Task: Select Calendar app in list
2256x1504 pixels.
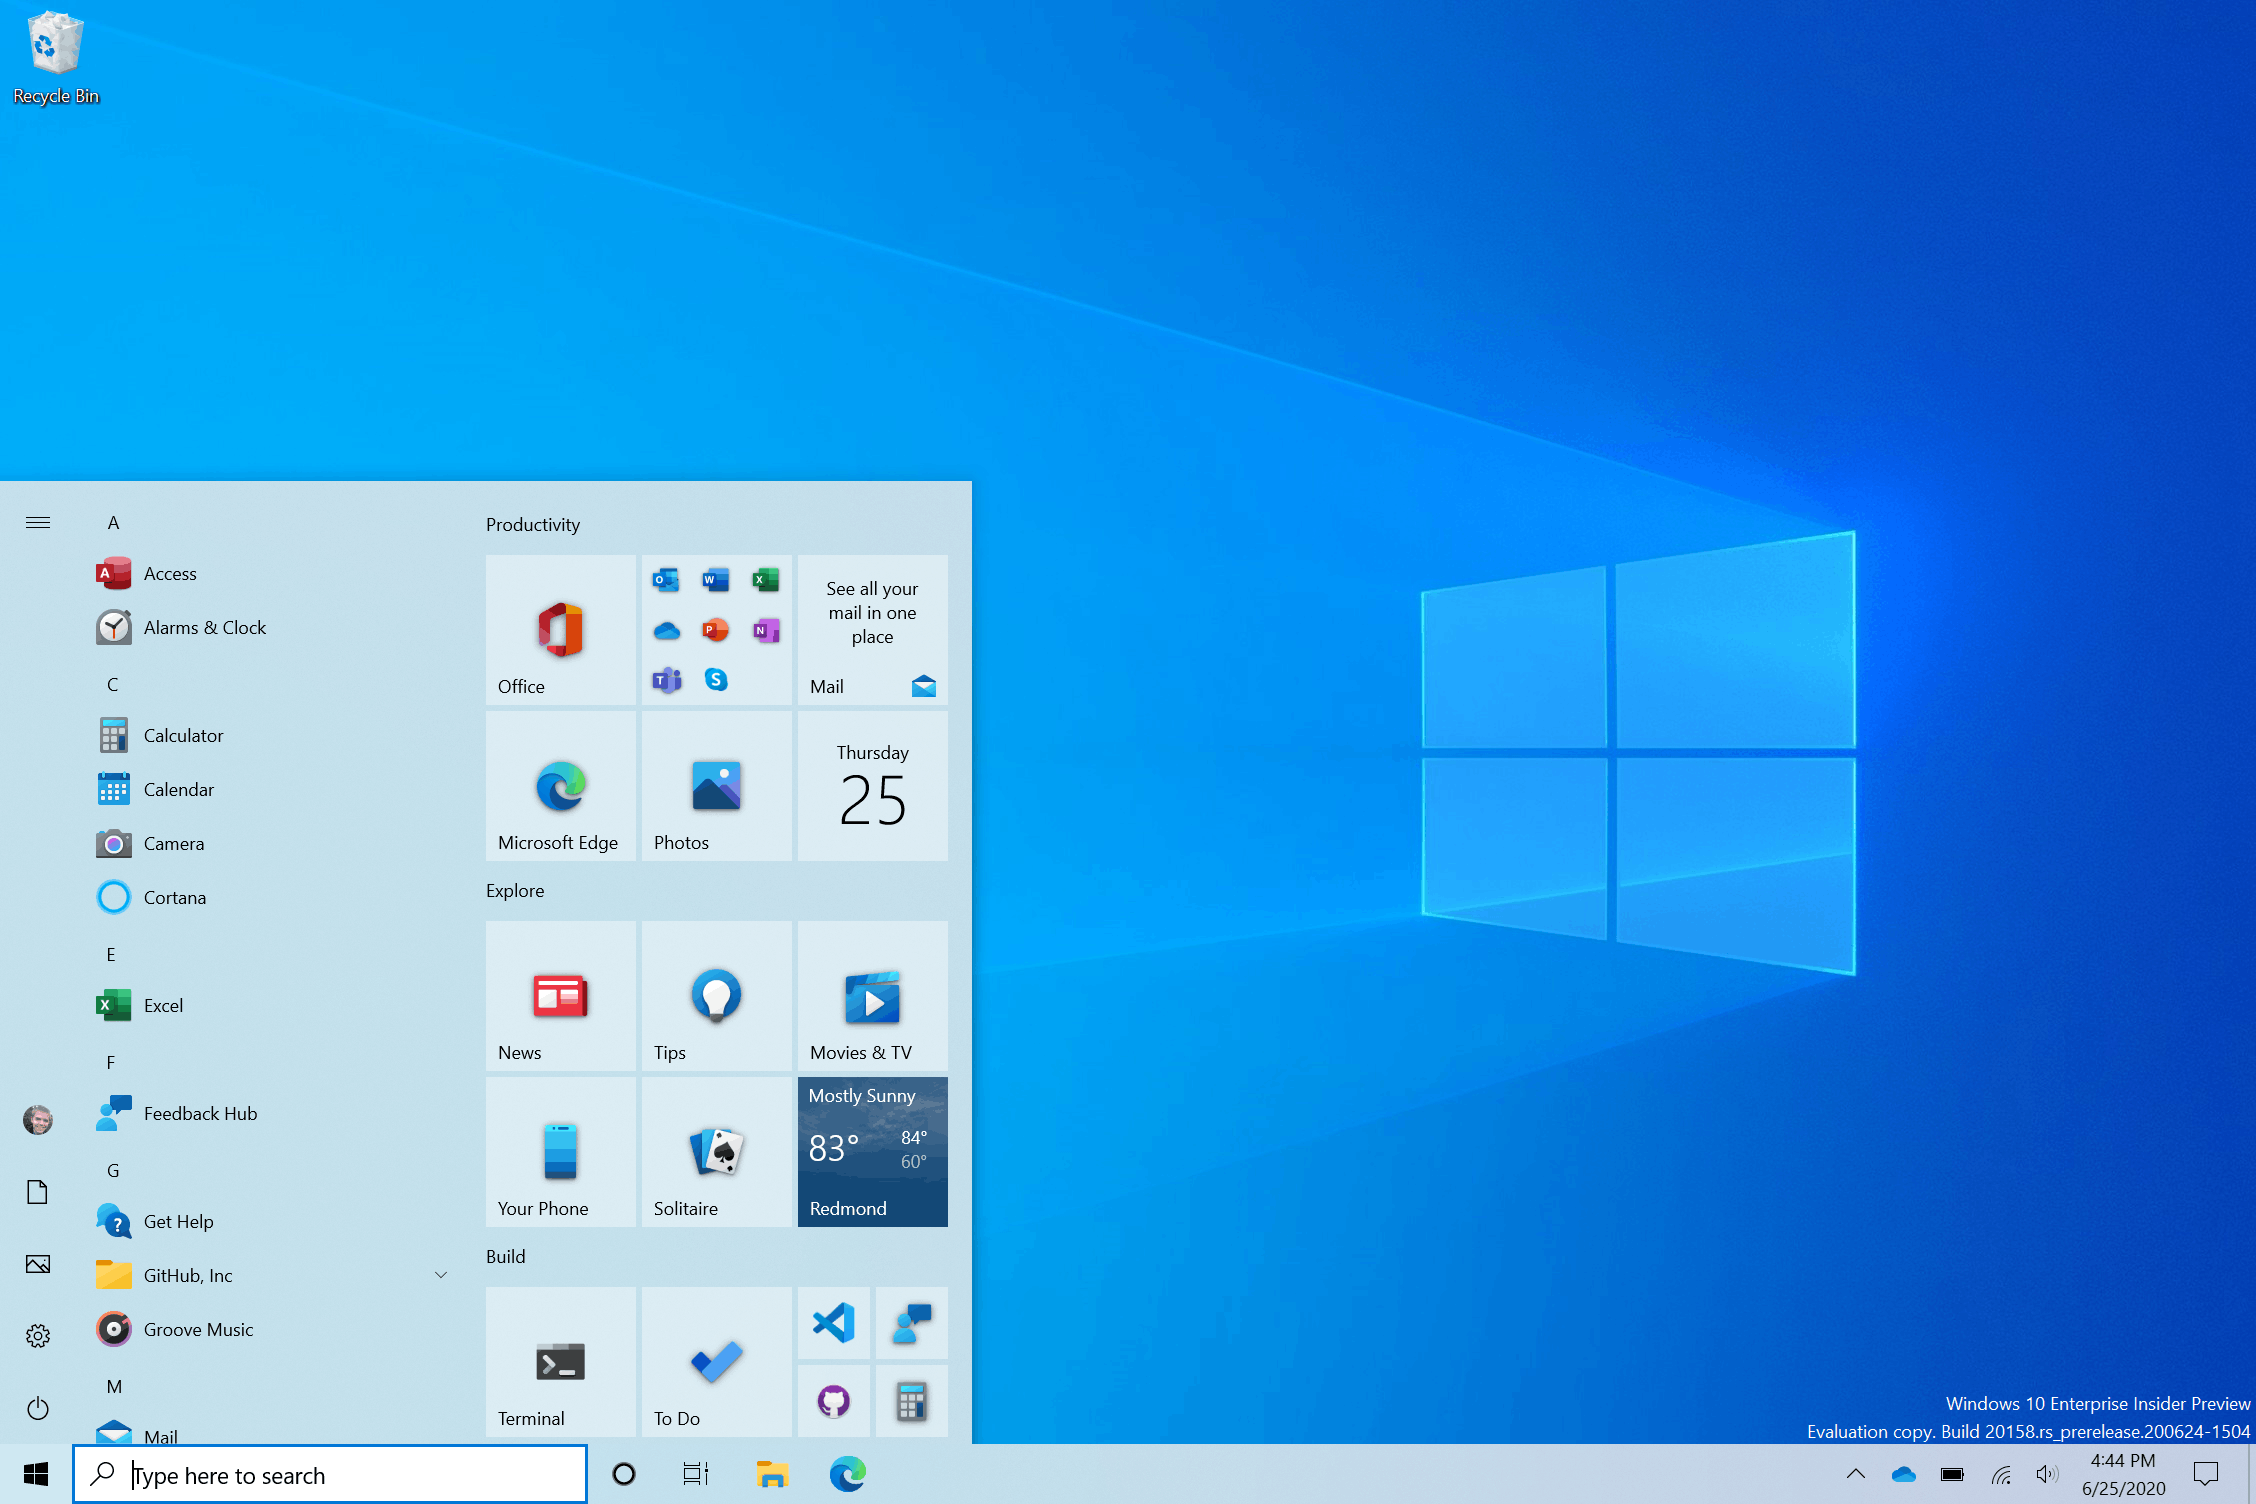Action: [180, 789]
